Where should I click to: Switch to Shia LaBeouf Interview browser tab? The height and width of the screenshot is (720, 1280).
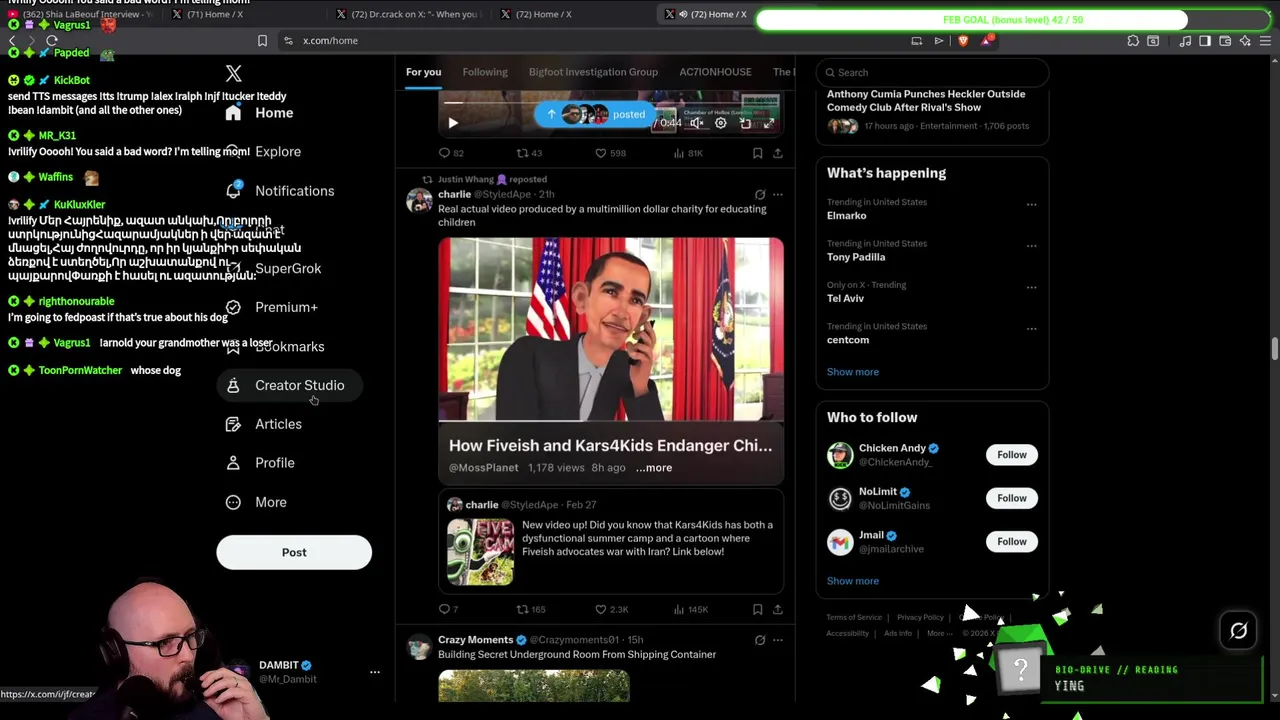coord(82,14)
